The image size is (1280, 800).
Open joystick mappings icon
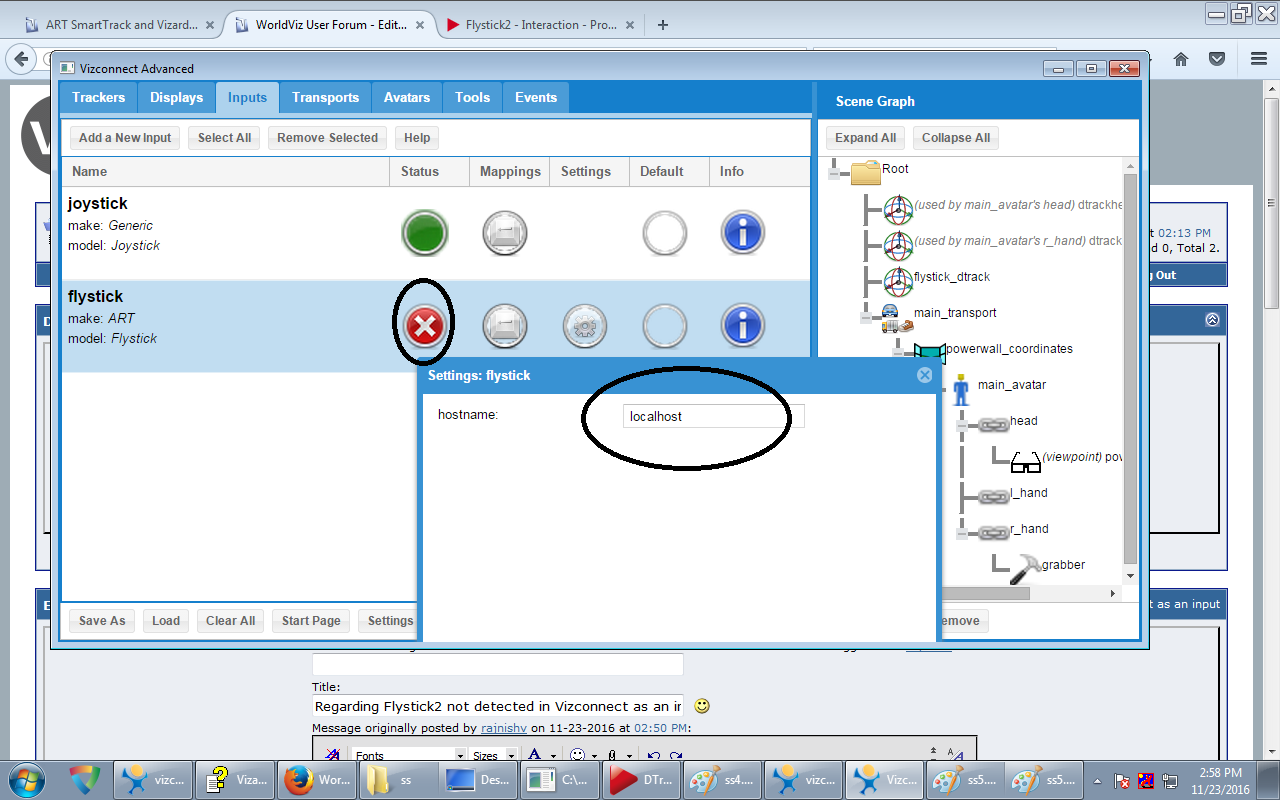tap(505, 234)
